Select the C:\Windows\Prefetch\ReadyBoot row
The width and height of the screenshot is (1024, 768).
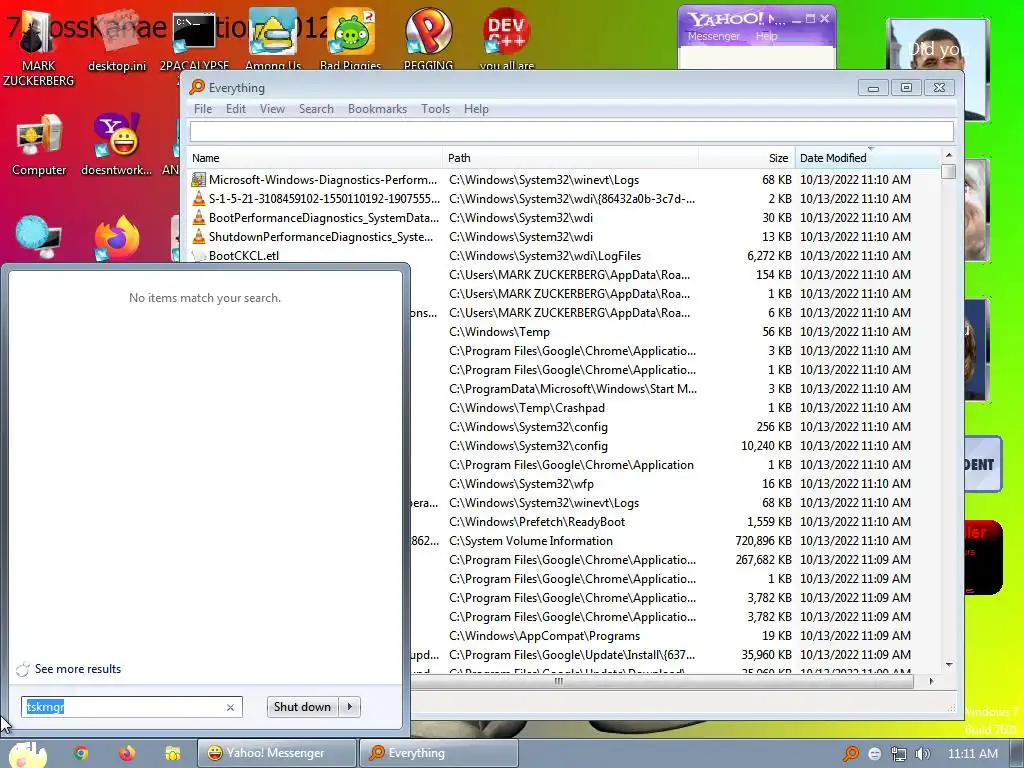pyautogui.click(x=676, y=522)
